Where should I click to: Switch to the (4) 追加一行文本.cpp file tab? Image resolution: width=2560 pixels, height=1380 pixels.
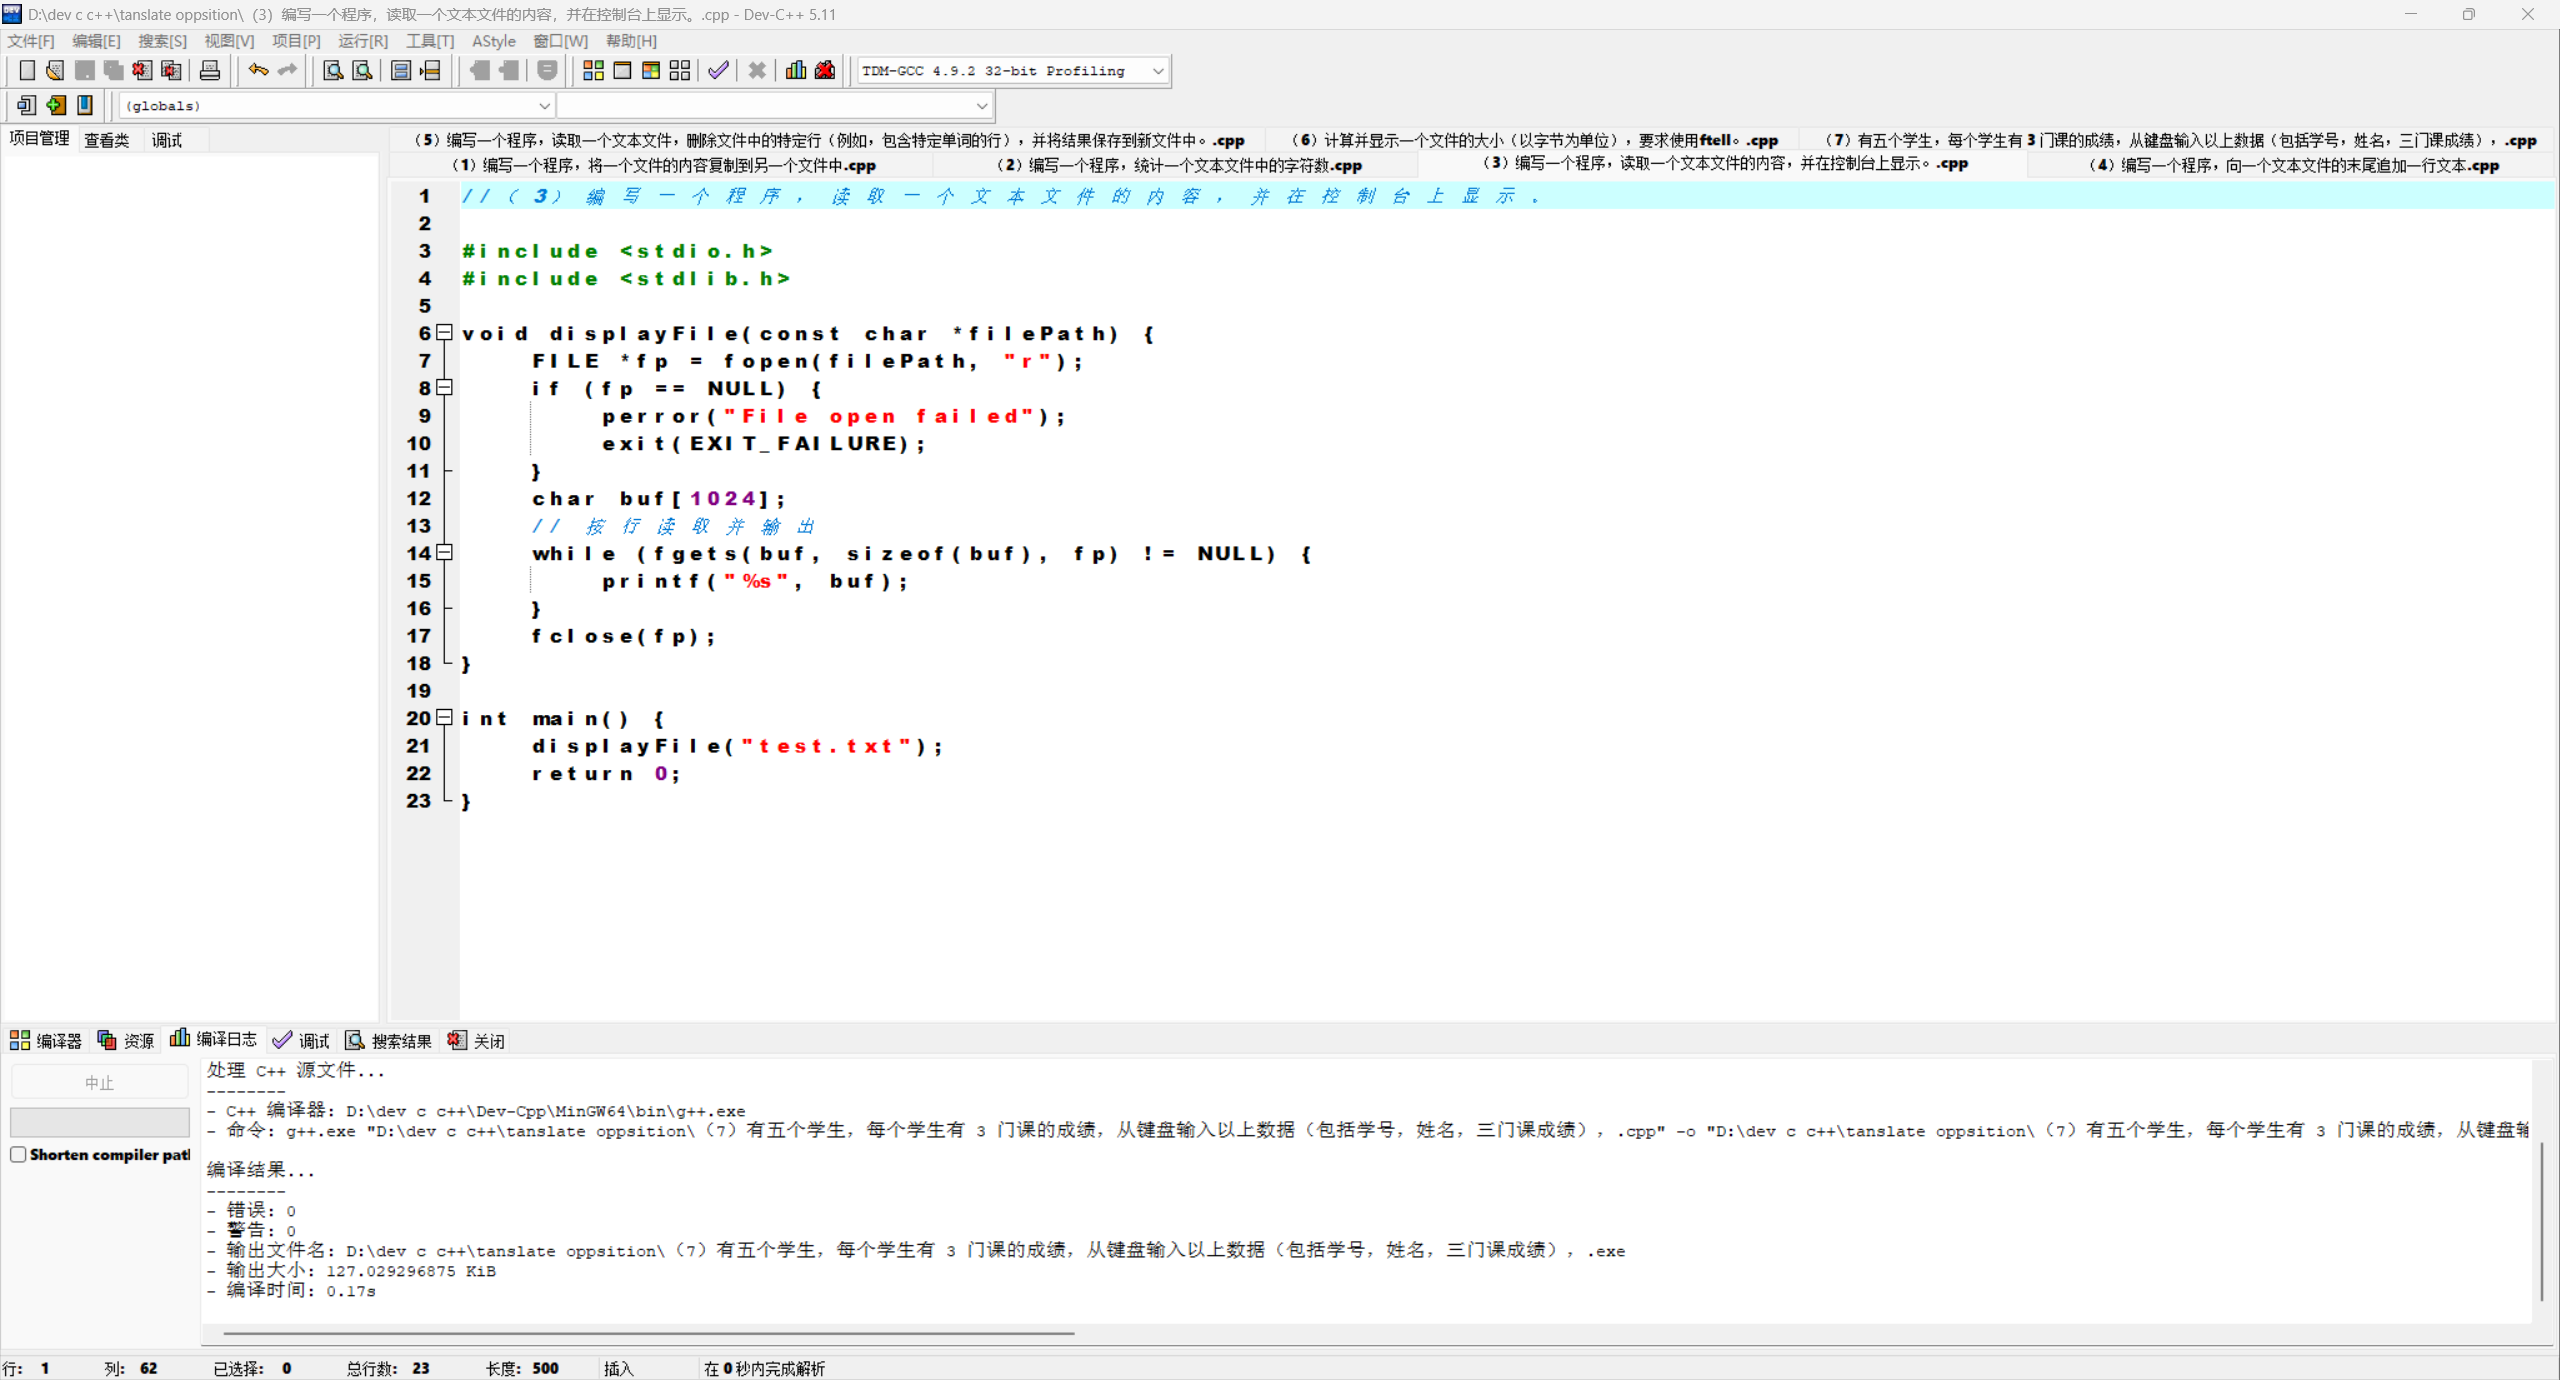point(2293,165)
